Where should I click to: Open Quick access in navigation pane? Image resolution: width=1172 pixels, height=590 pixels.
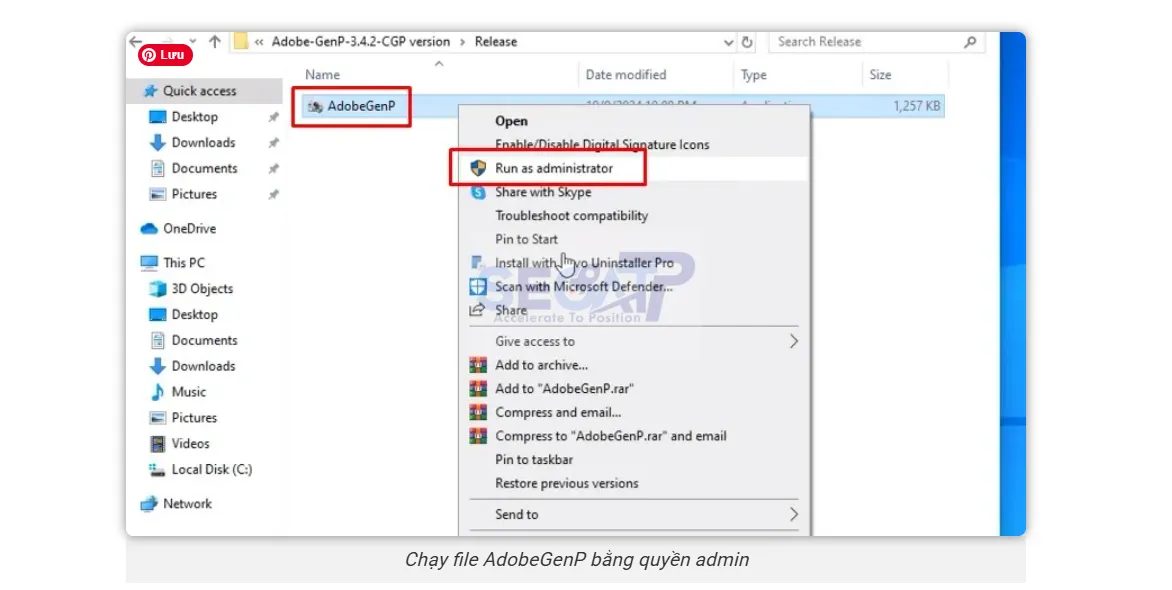tap(200, 91)
